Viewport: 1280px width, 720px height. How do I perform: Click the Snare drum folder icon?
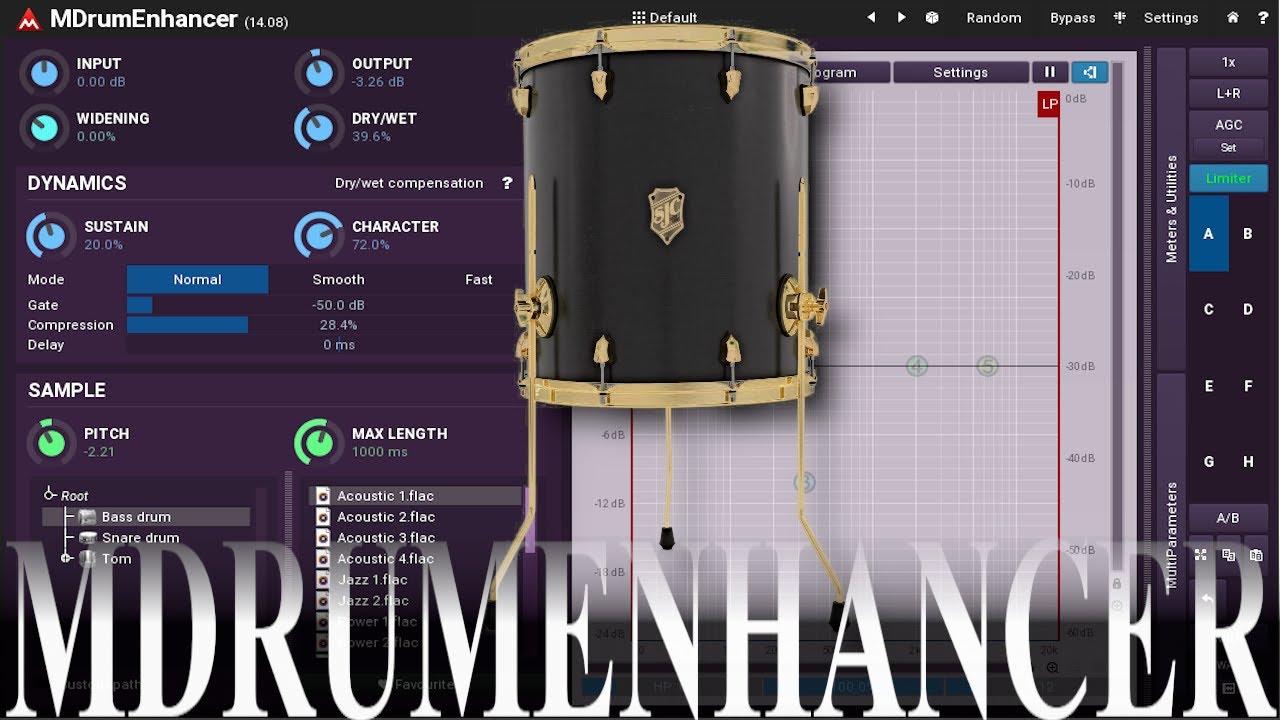[88, 538]
